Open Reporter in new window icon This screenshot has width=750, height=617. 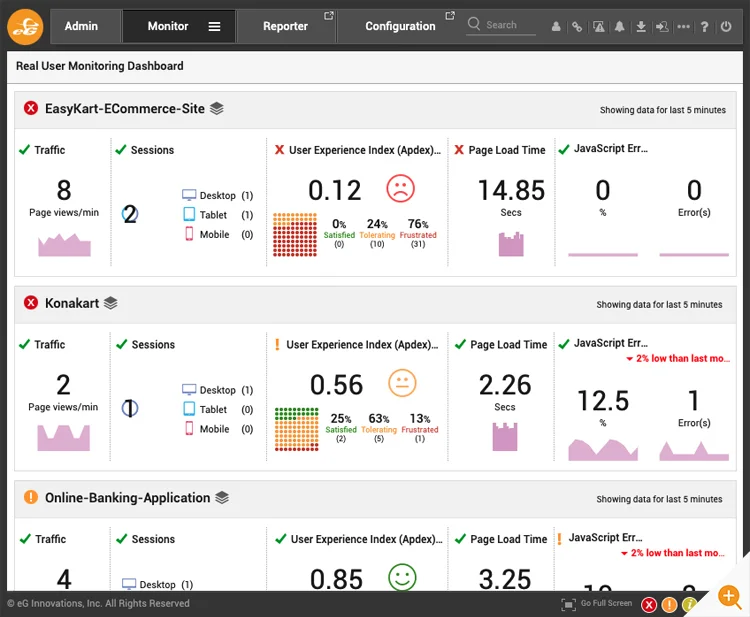328,16
